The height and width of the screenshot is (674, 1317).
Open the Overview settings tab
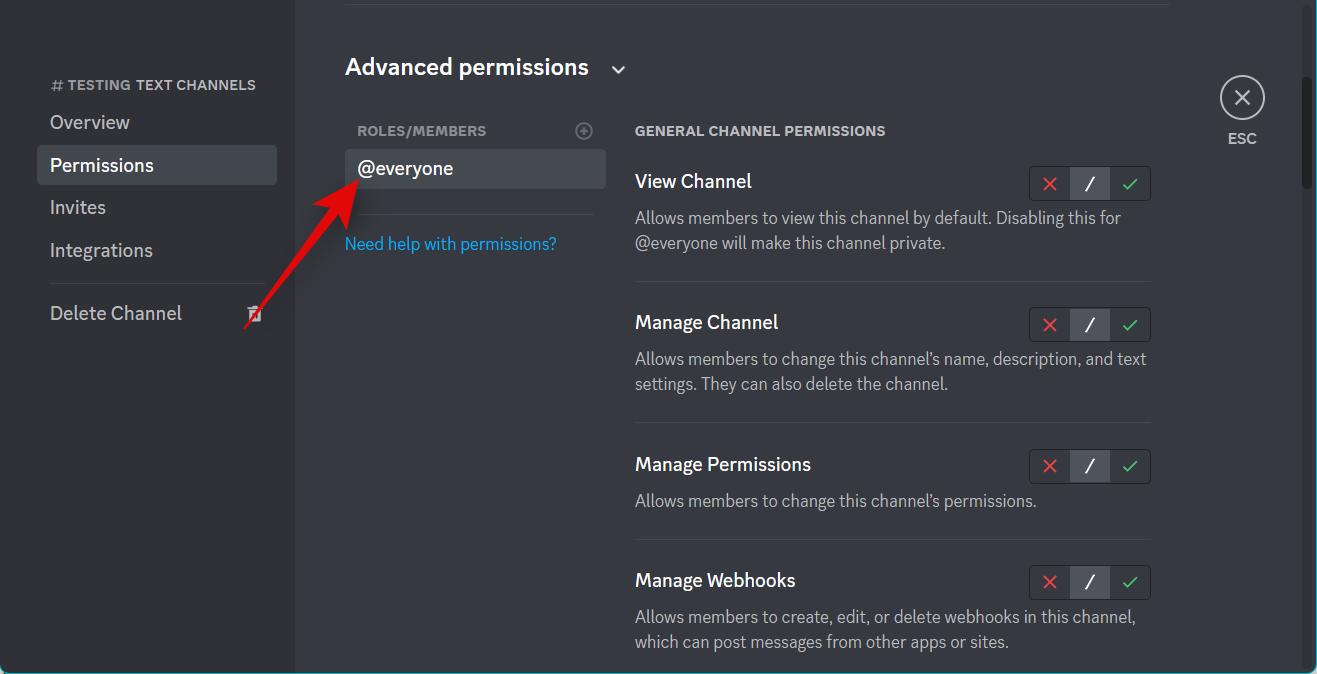(90, 122)
